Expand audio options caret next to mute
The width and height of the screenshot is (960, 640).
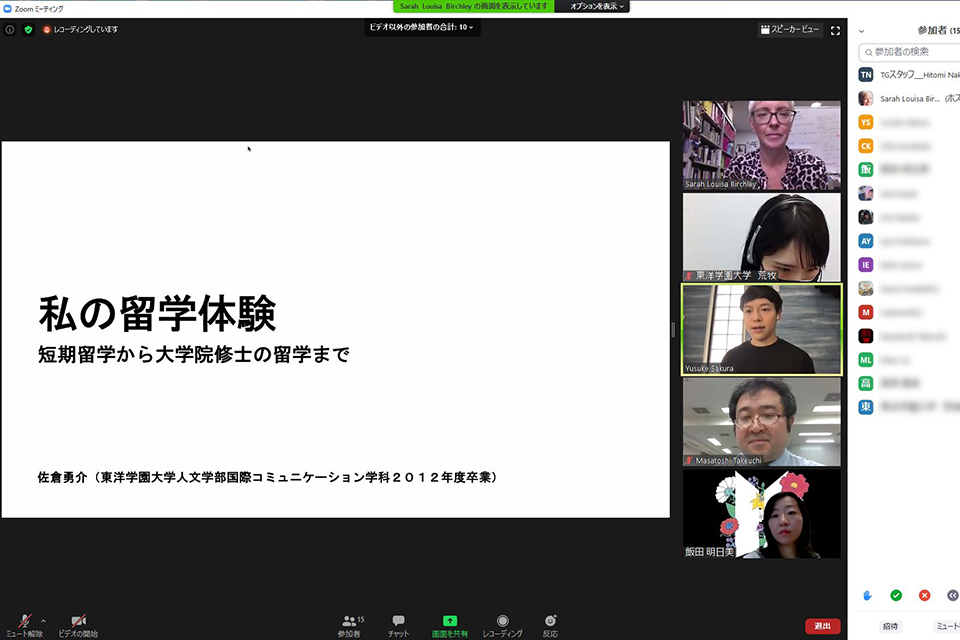coord(43,621)
